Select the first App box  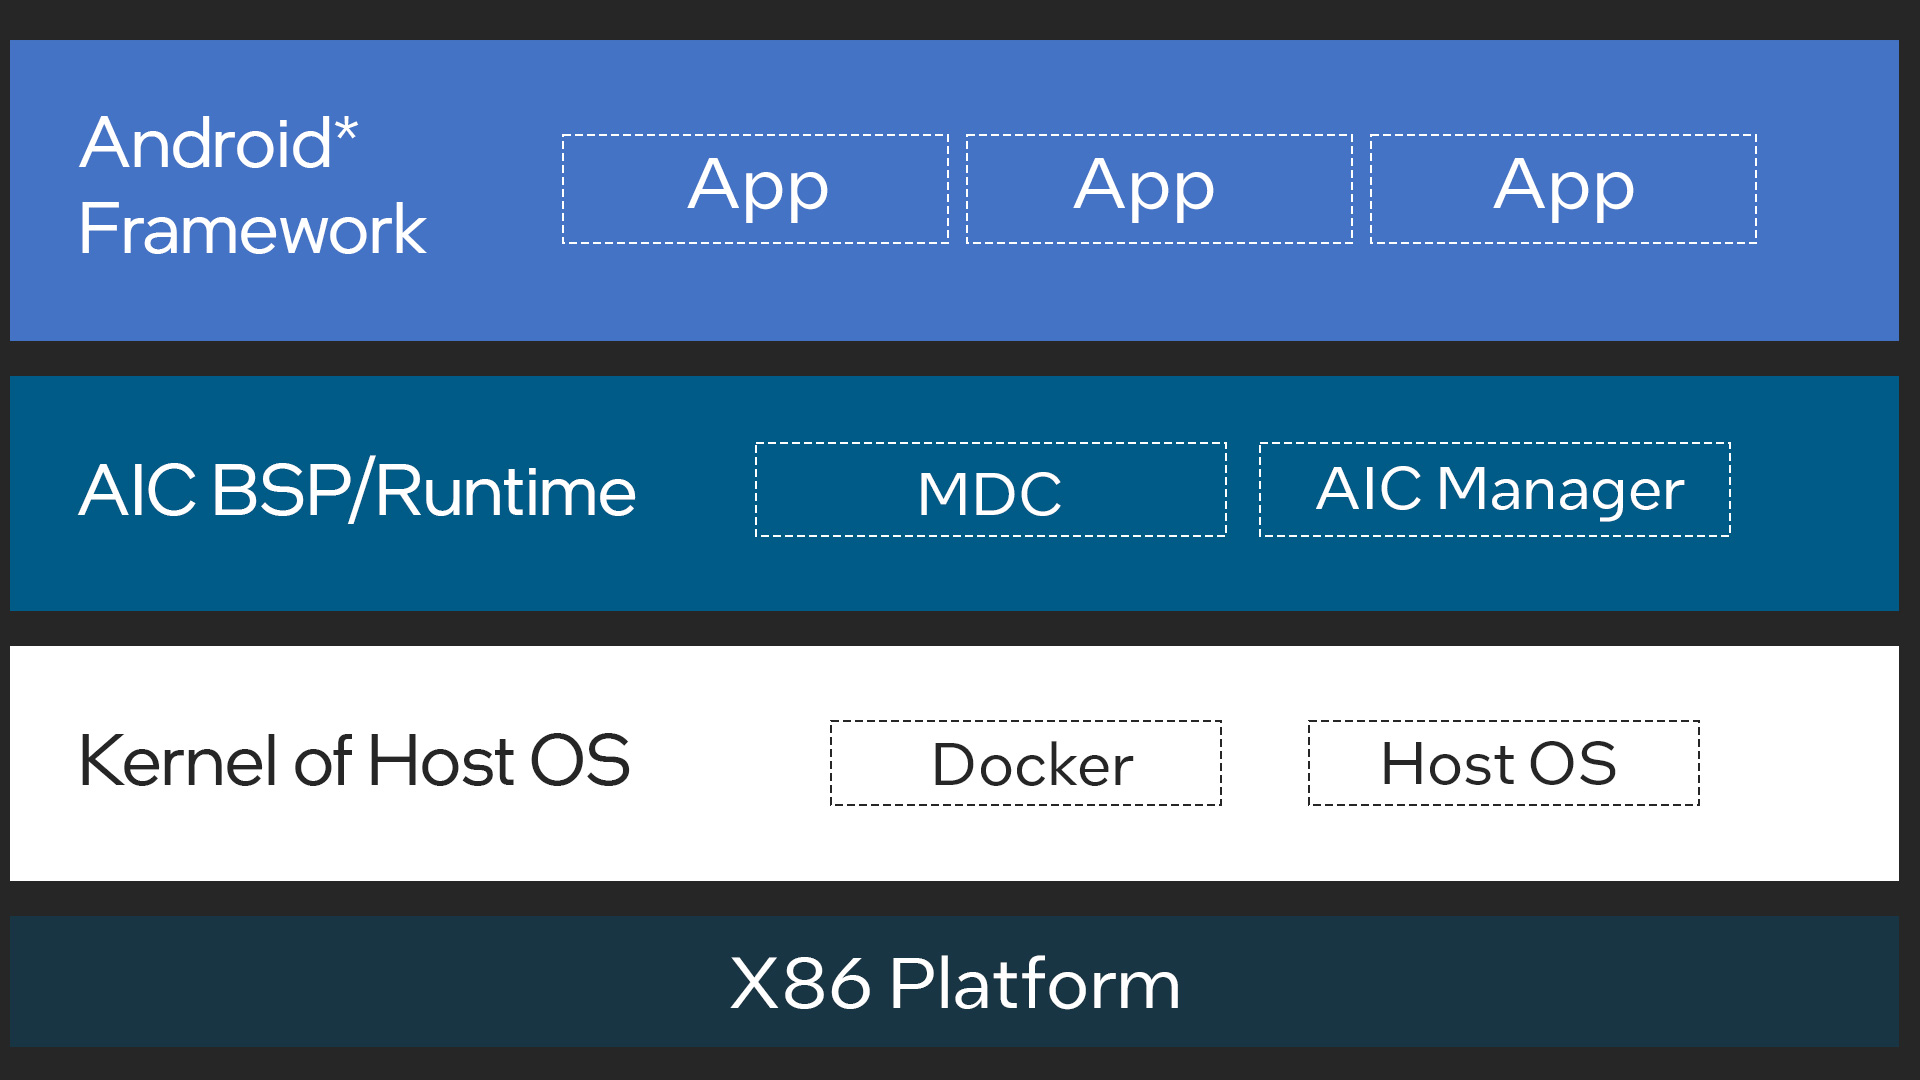click(x=755, y=189)
